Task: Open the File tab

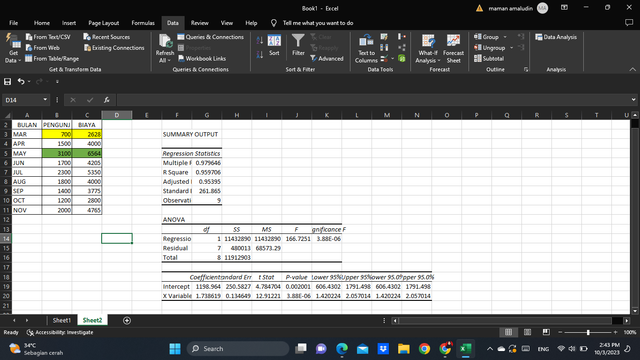Action: coord(13,23)
